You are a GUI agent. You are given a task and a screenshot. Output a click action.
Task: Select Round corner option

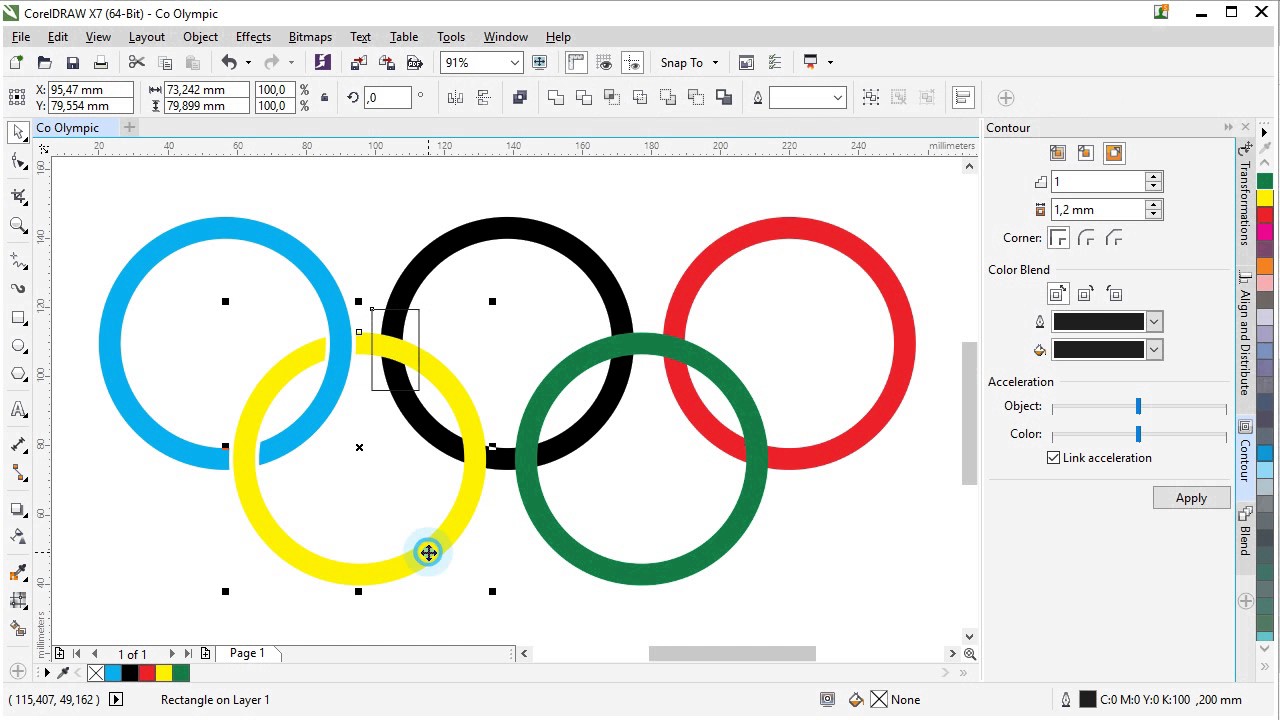pyautogui.click(x=1086, y=238)
